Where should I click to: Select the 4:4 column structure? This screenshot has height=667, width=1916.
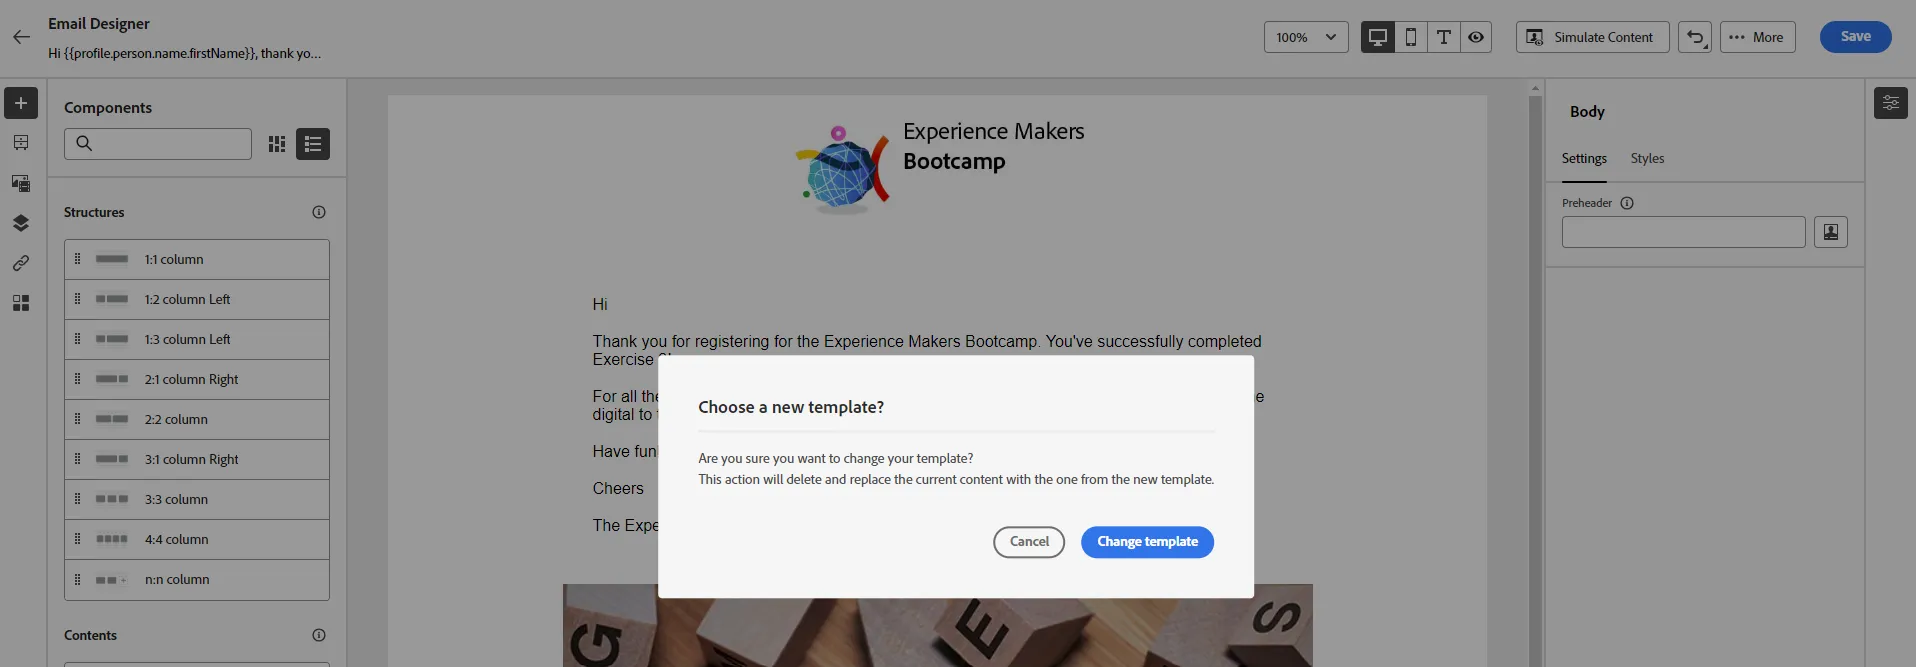point(197,540)
